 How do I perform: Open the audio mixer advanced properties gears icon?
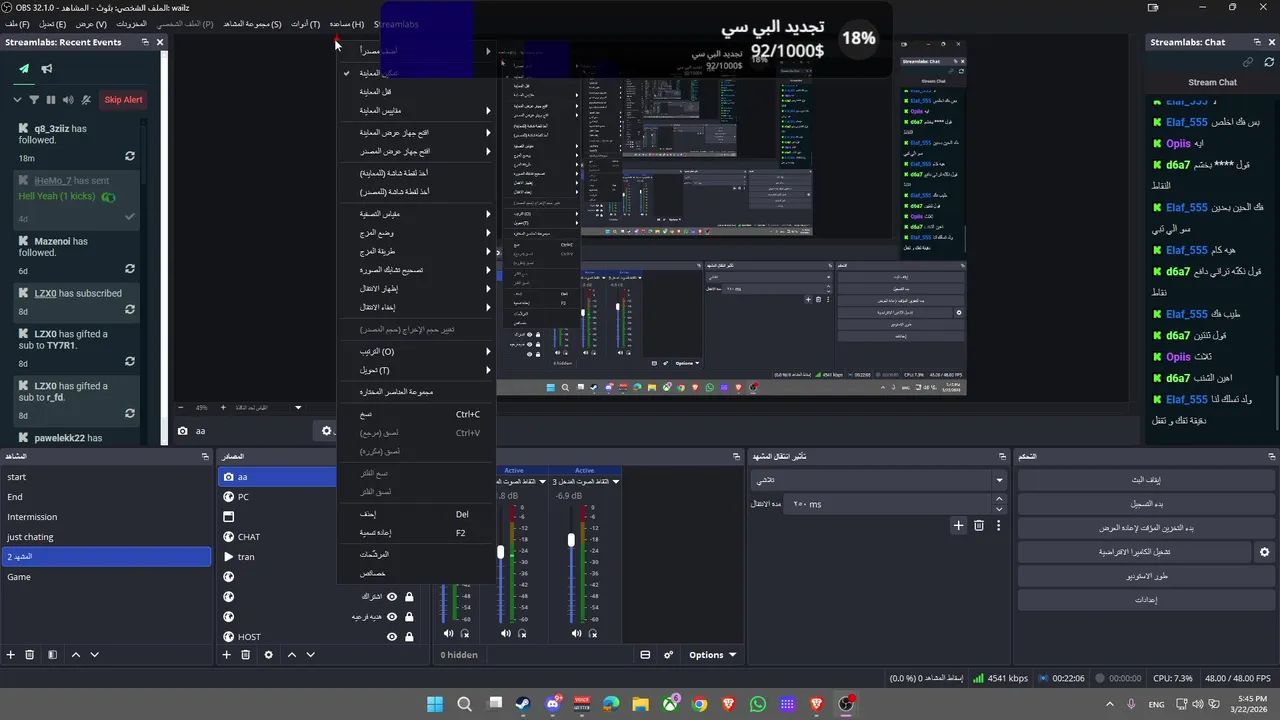tap(669, 655)
